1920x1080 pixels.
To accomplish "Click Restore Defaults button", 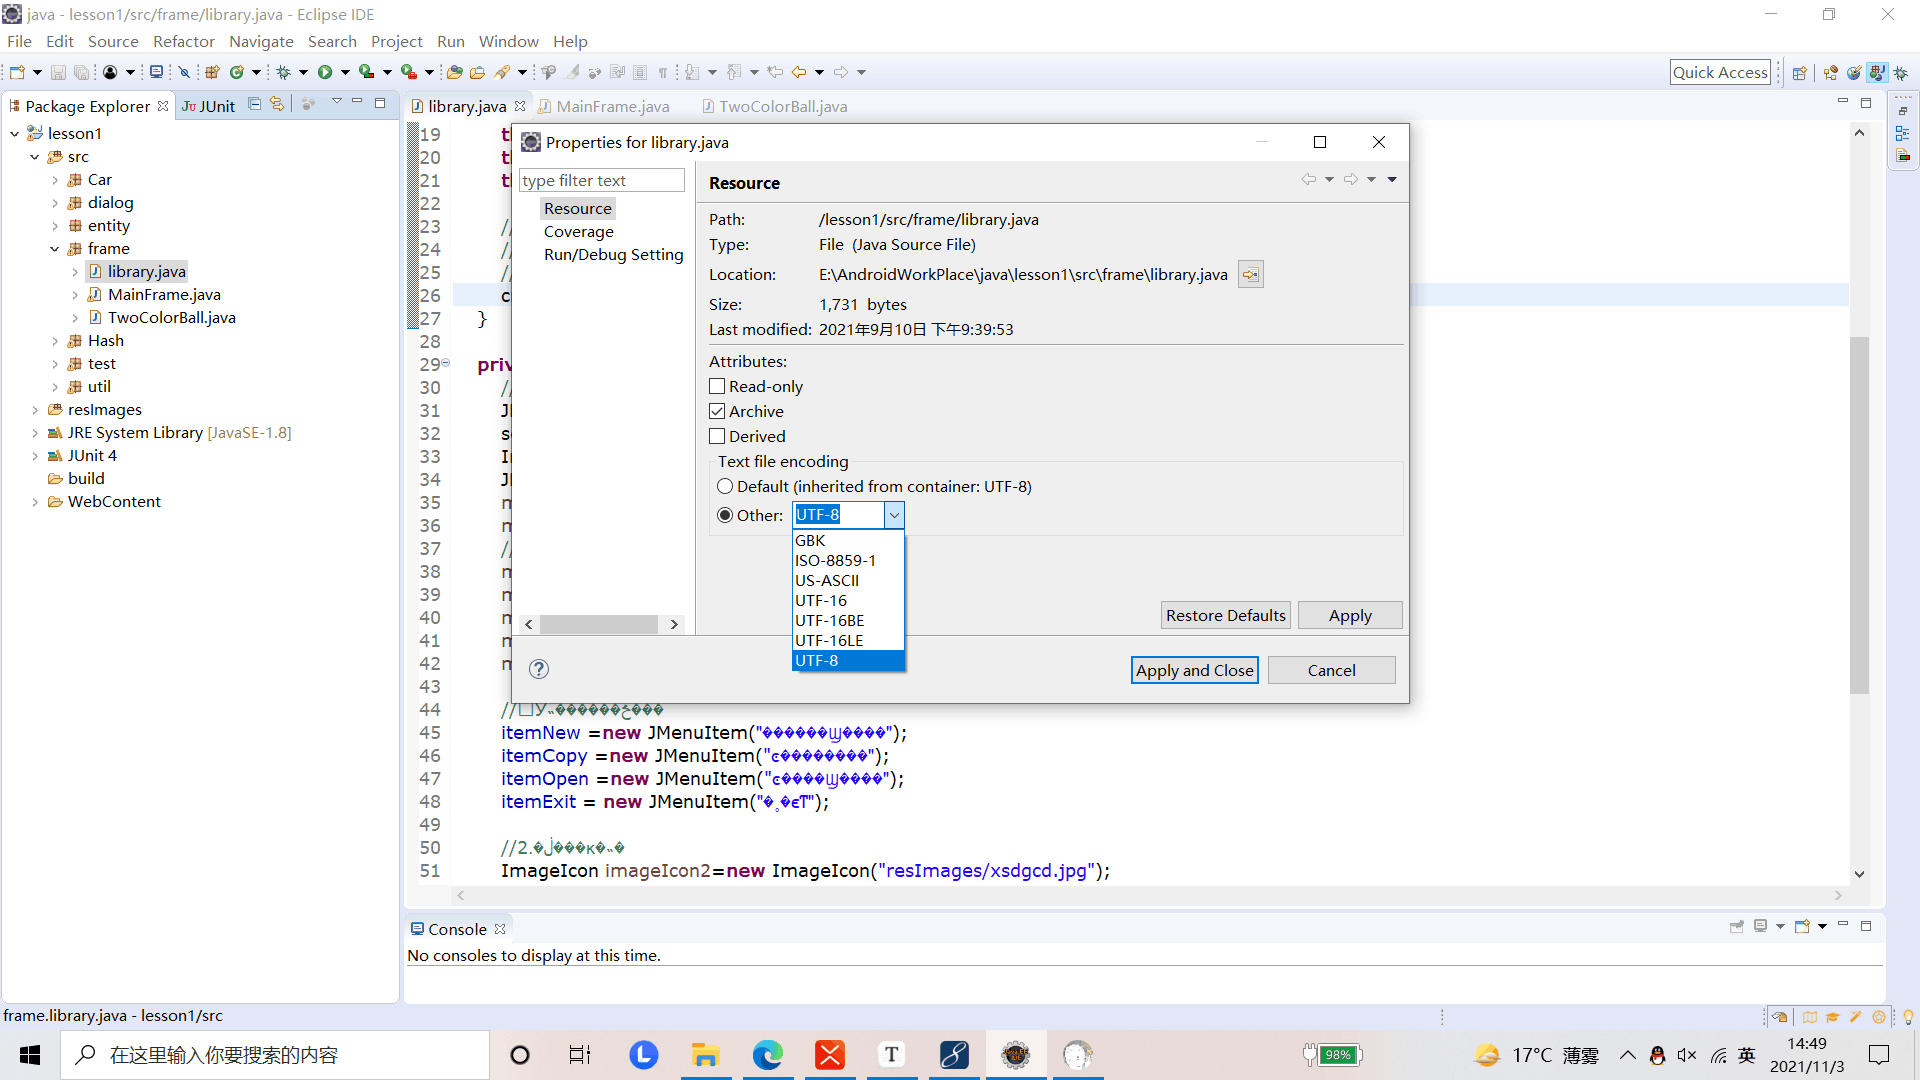I will coord(1225,615).
